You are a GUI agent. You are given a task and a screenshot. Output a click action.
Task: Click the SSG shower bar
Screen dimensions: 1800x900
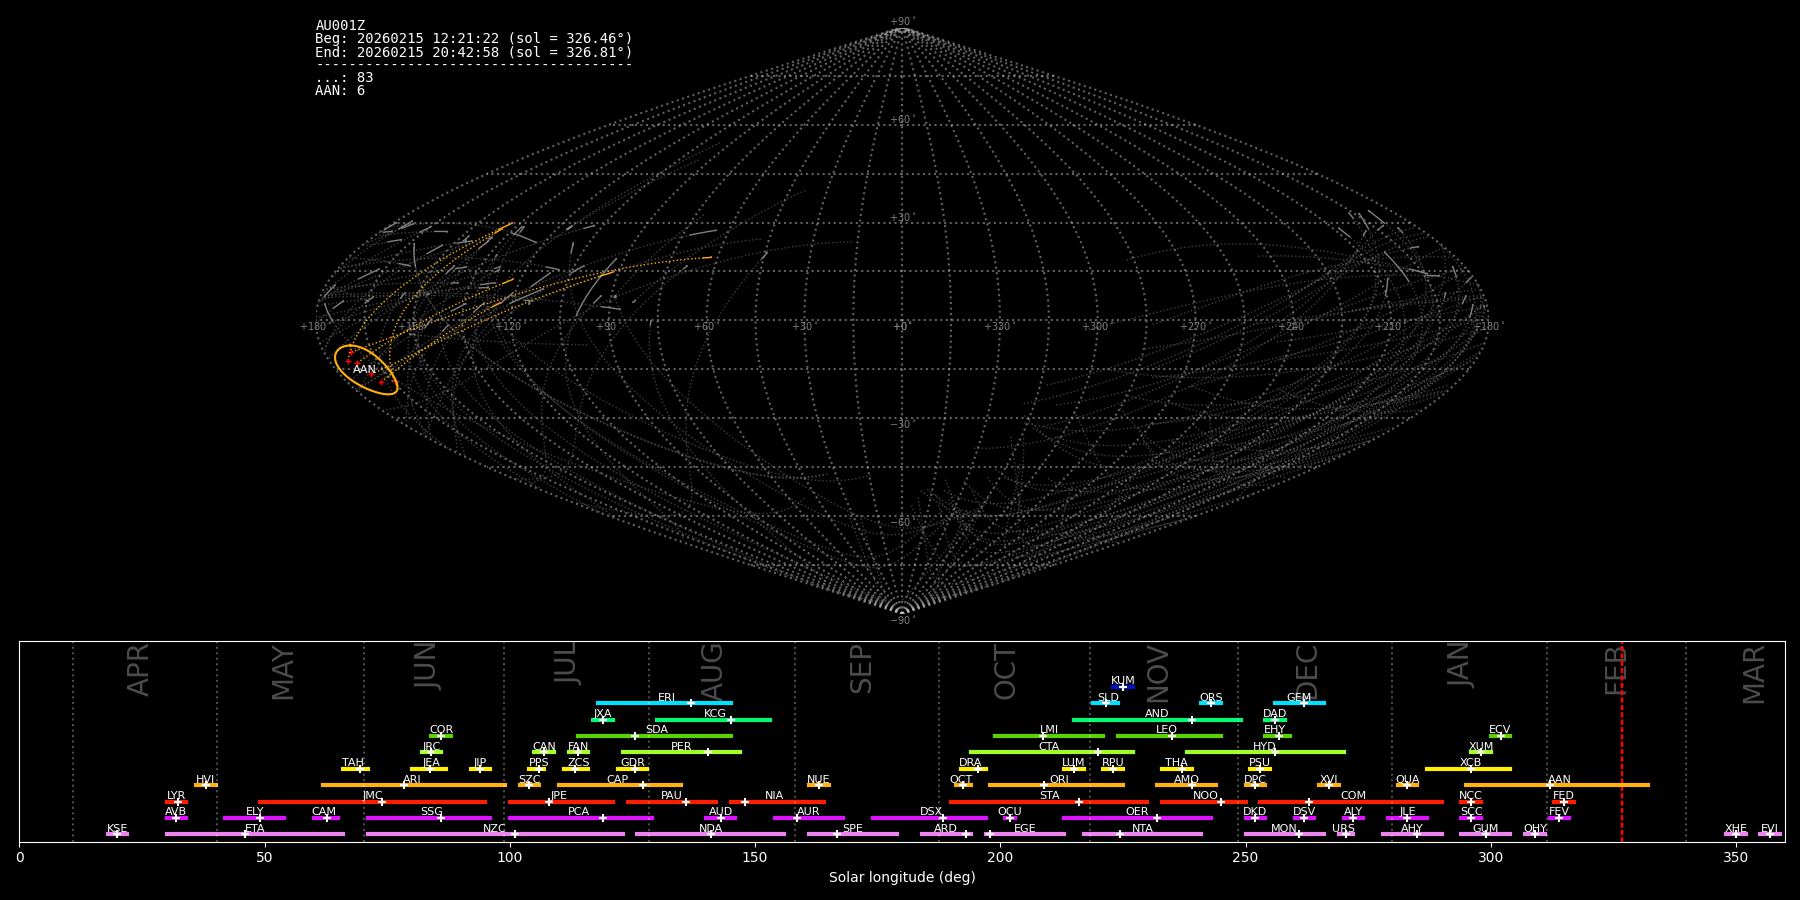(x=428, y=818)
